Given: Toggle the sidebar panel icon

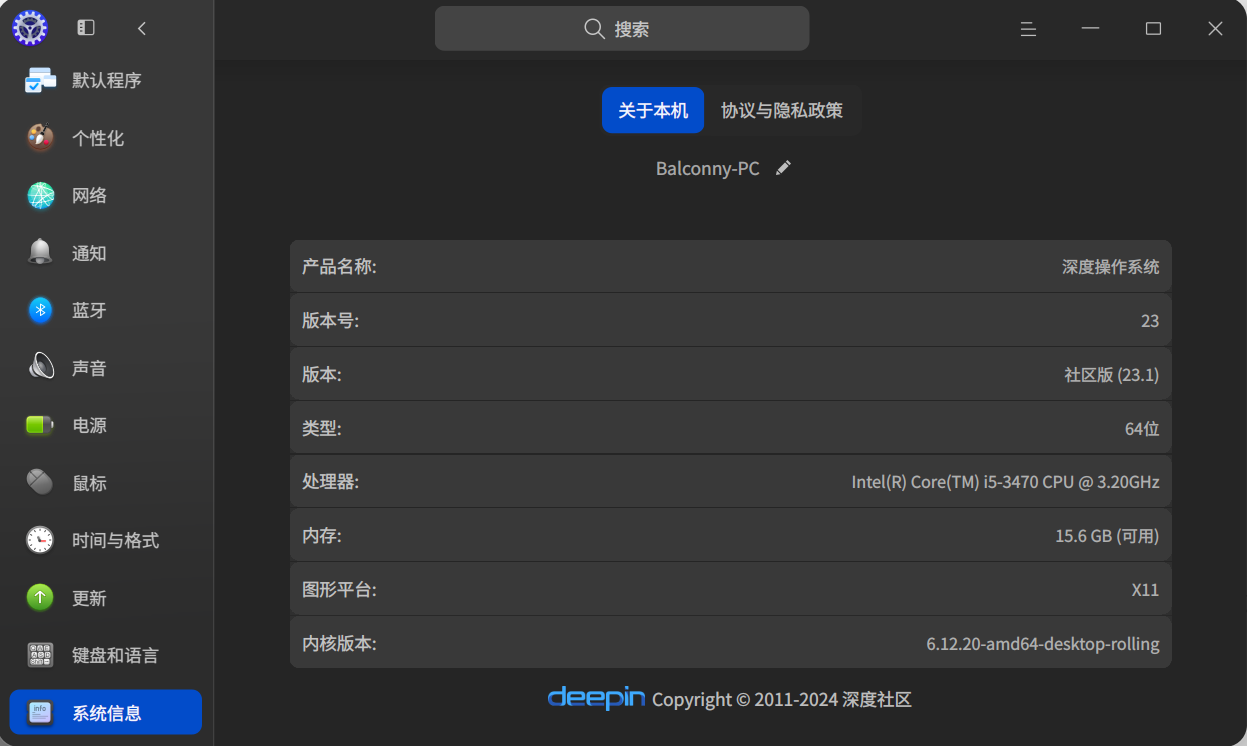Looking at the screenshot, I should (x=86, y=28).
